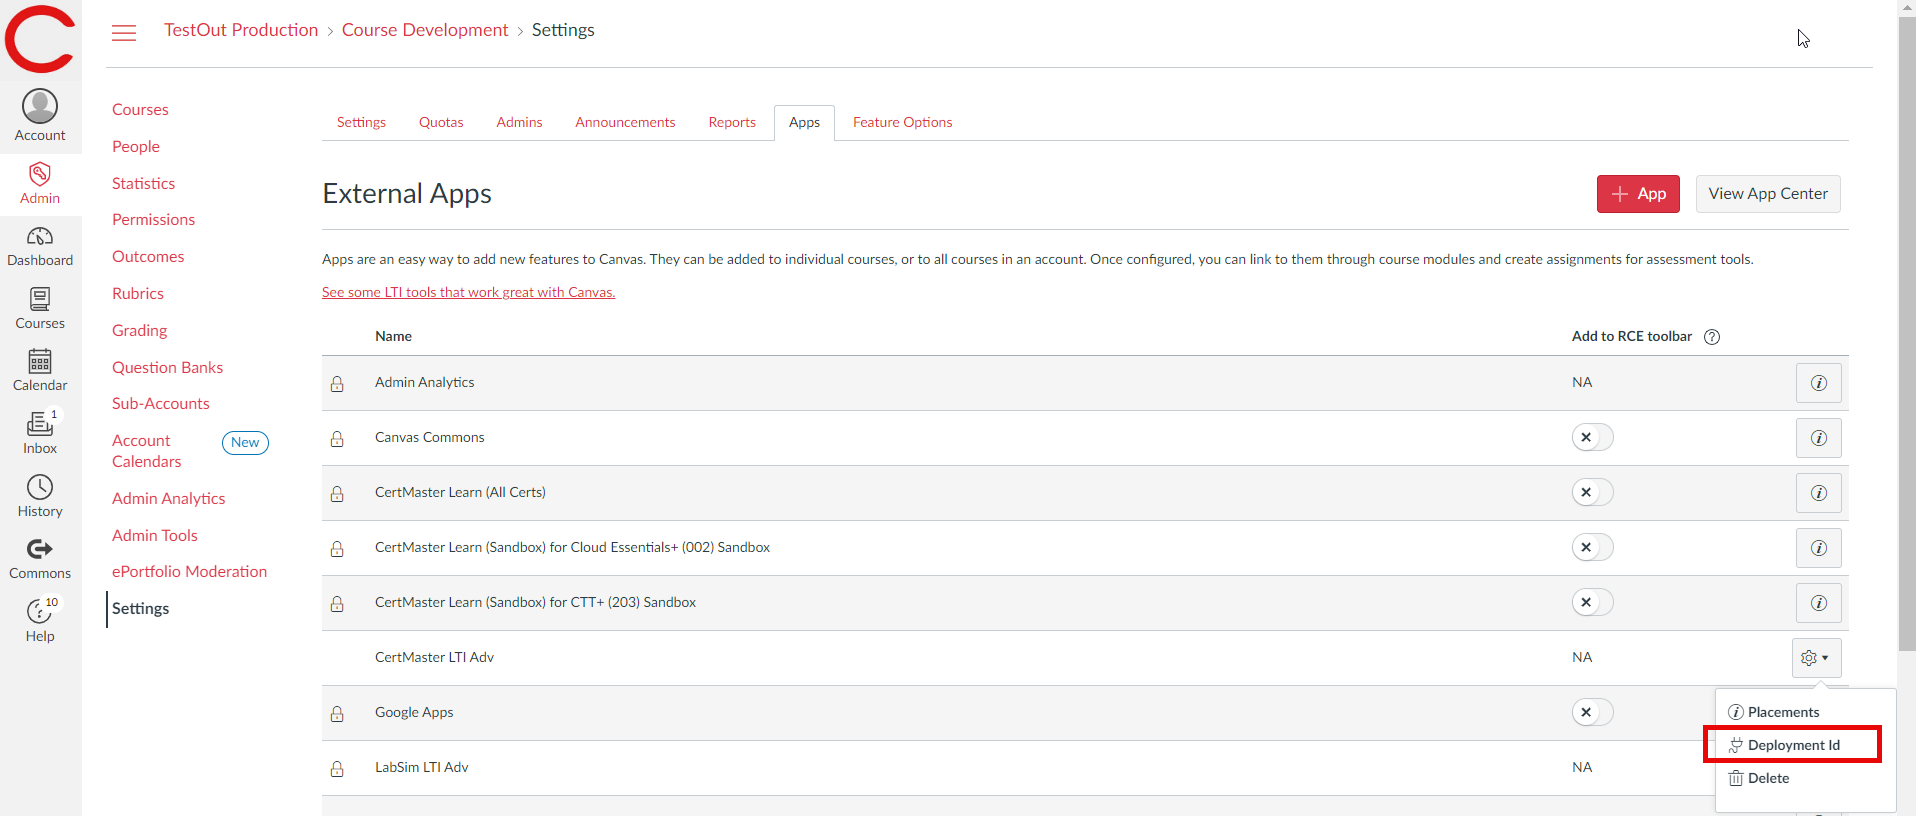This screenshot has width=1916, height=816.
Task: Click lock icon beside CTT+ (203) Sandbox
Action: pyautogui.click(x=337, y=604)
